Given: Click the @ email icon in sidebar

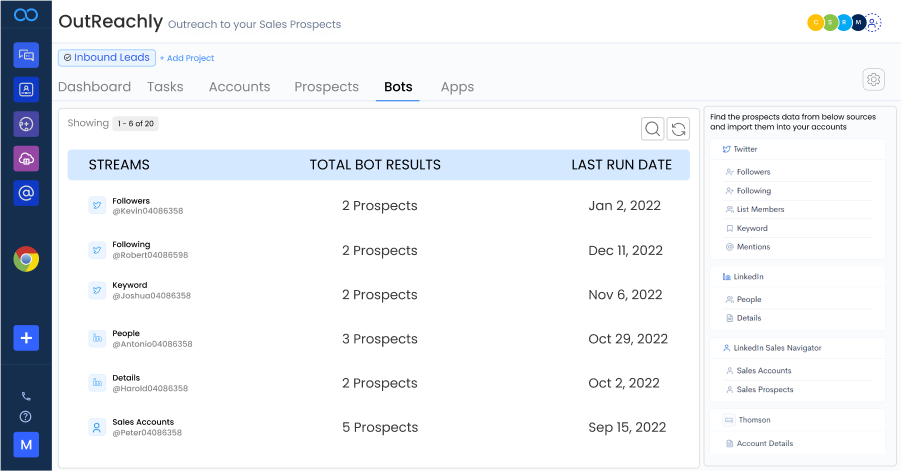Looking at the screenshot, I should point(26,192).
